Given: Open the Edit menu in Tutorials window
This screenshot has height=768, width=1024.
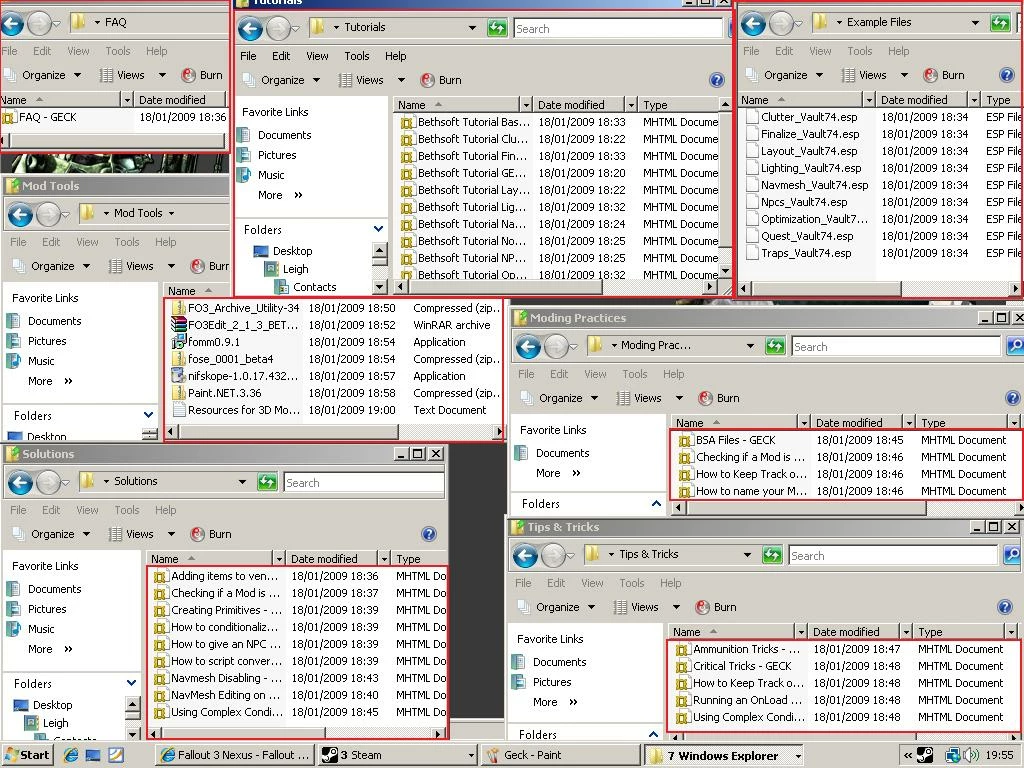Looking at the screenshot, I should point(281,56).
